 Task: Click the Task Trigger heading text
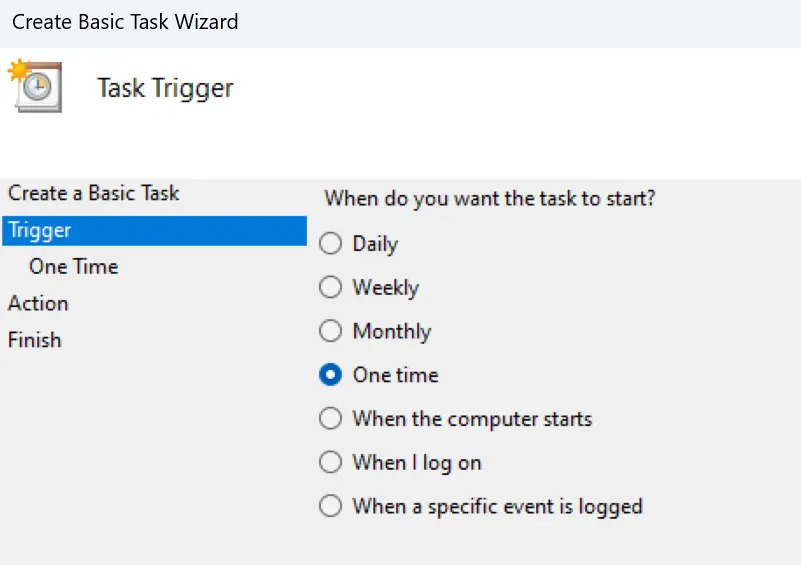165,88
